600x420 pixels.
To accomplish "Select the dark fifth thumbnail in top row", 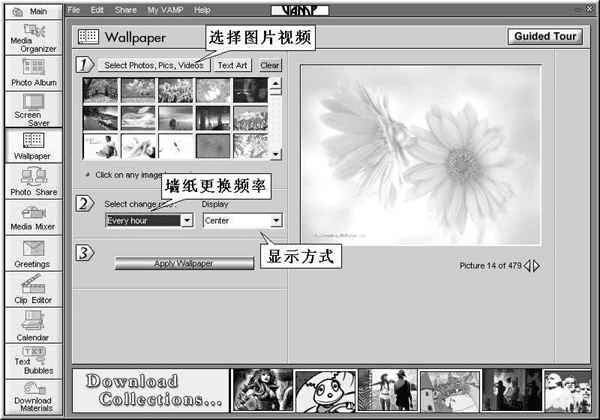I will tap(250, 91).
